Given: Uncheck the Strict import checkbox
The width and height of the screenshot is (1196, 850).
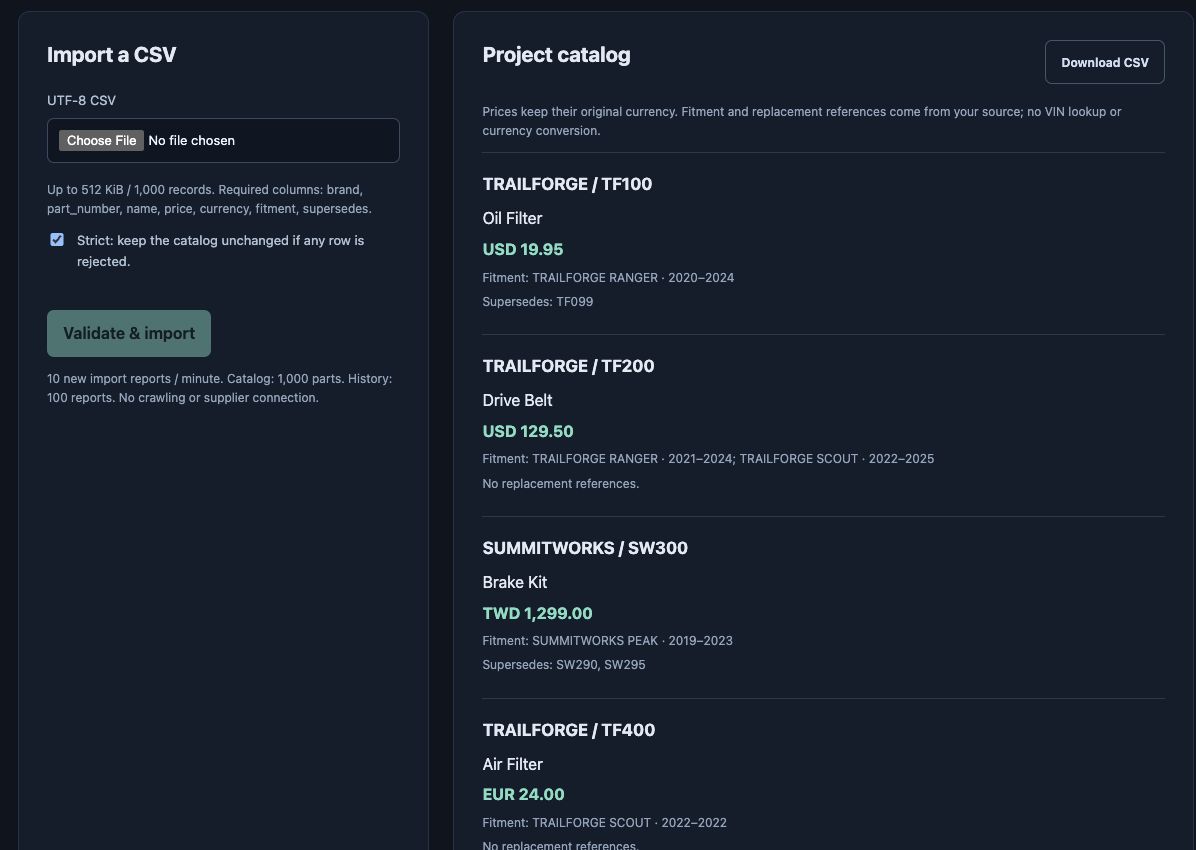Looking at the screenshot, I should coord(57,240).
